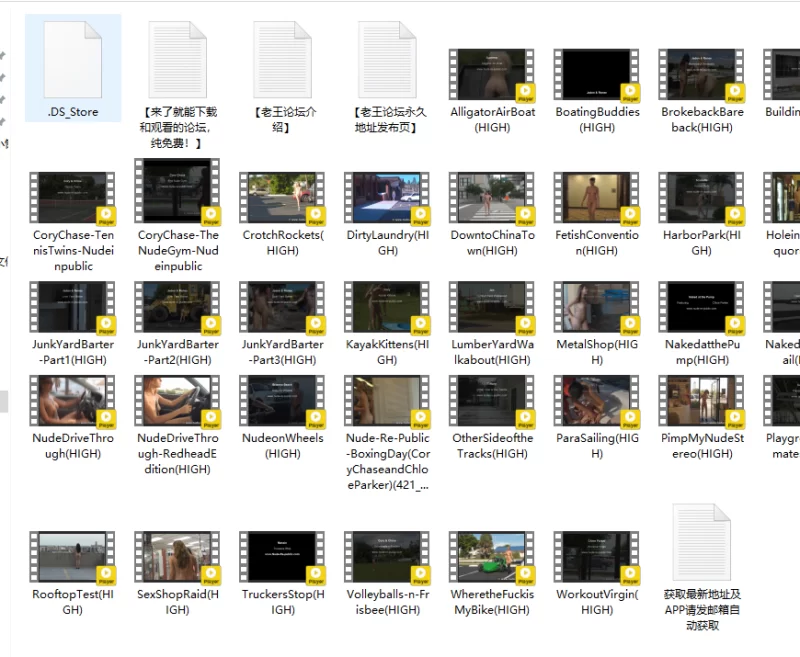This screenshot has height=657, width=800.
Task: Select the ParaSailing(HIGH) video file
Action: (x=597, y=401)
